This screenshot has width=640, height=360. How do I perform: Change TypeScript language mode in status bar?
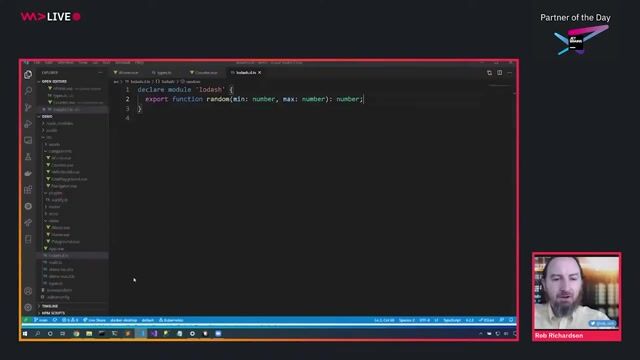coord(452,320)
